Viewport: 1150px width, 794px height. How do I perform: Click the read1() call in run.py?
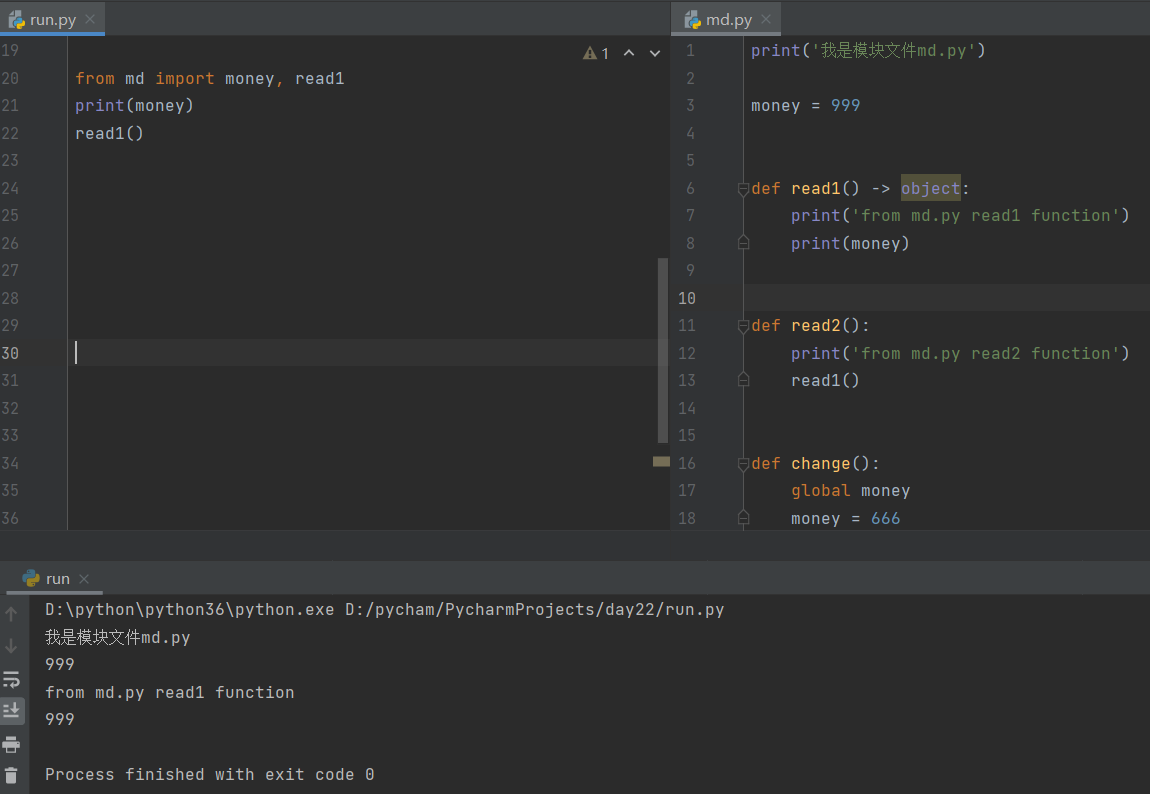tap(109, 133)
